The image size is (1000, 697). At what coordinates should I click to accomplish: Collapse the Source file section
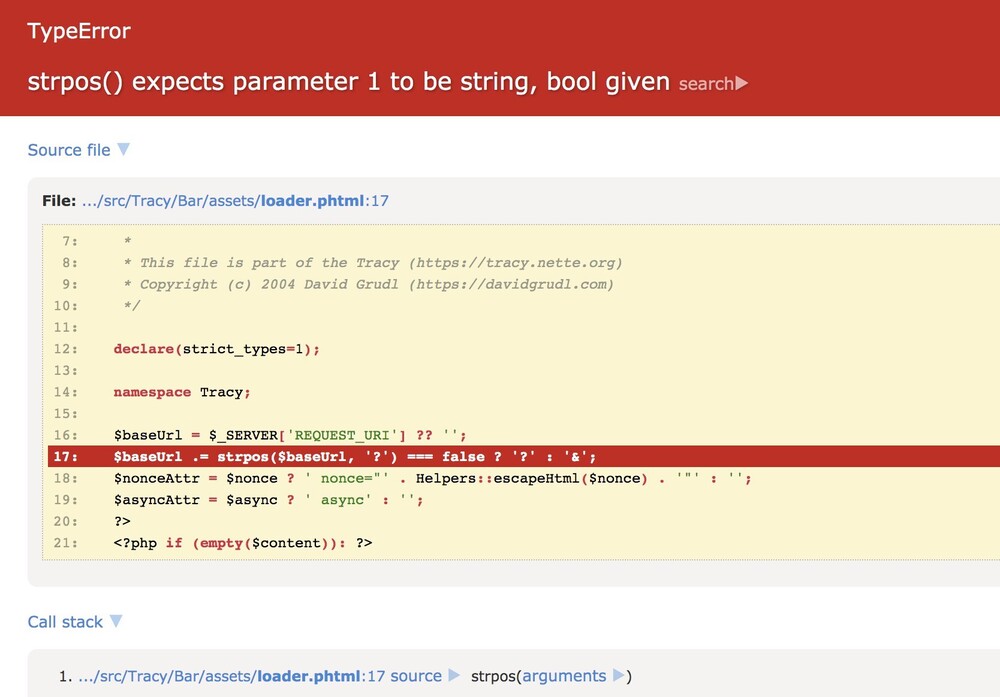pyautogui.click(x=124, y=149)
